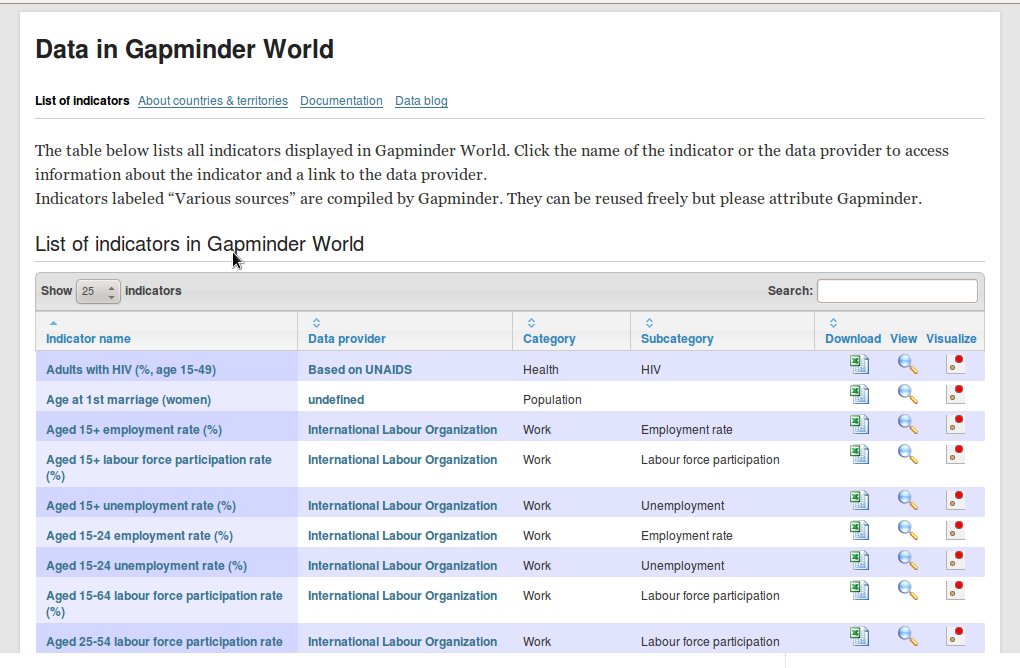This screenshot has width=1020, height=668.
Task: View Aged 15+ labour force participation data
Action: click(x=907, y=455)
